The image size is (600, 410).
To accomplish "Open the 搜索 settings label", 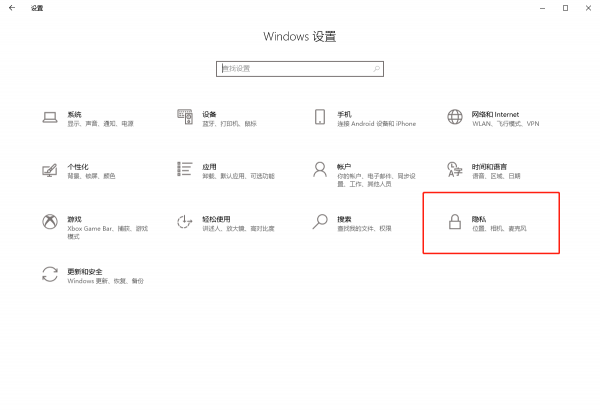I will click(344, 219).
